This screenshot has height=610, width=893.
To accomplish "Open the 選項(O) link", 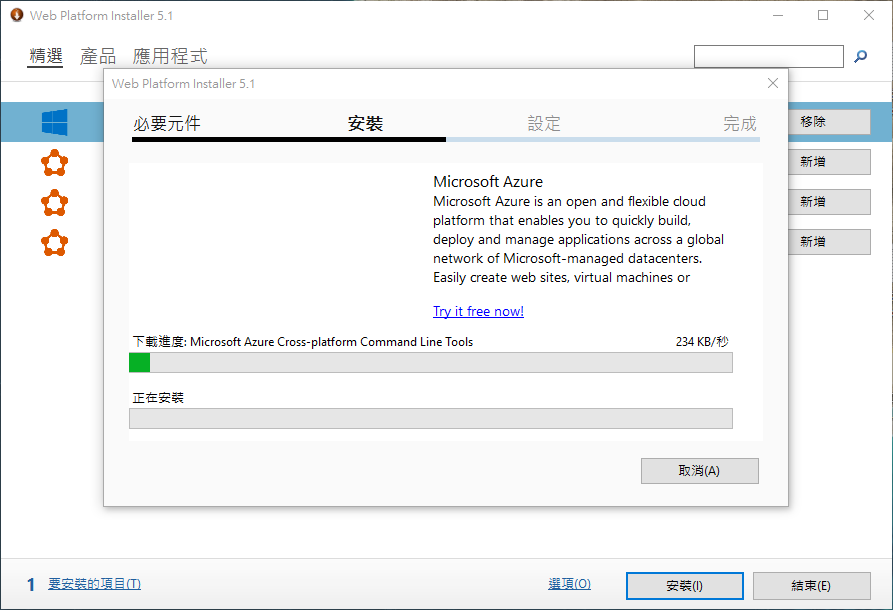I will [x=570, y=584].
